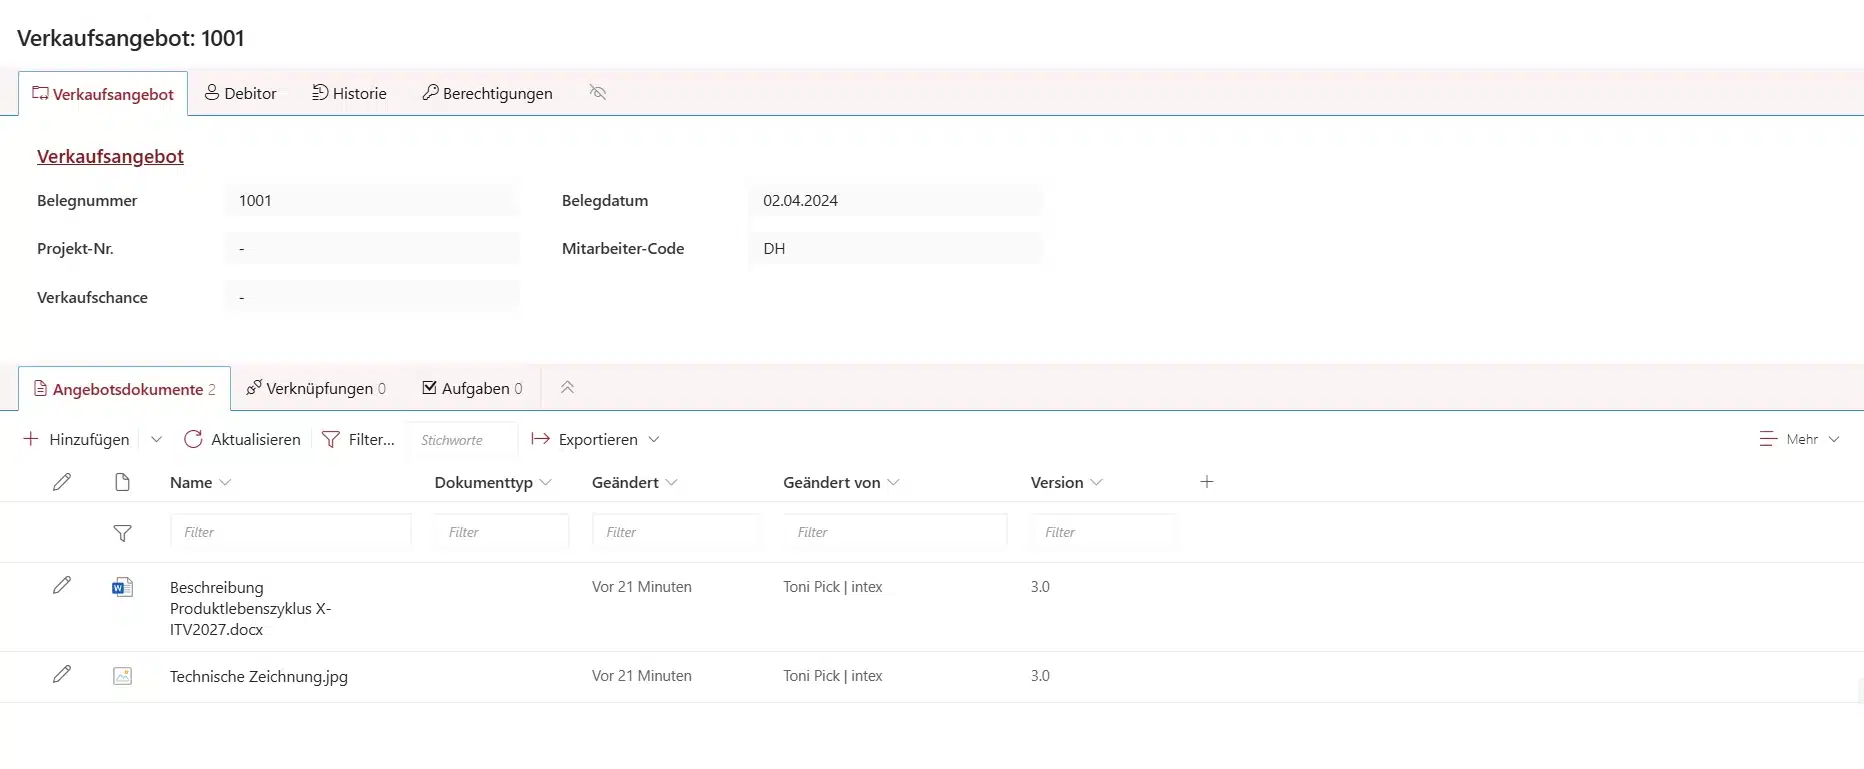Click the Hinzufügen button
Viewport: 1864px width, 769px height.
[x=77, y=440]
